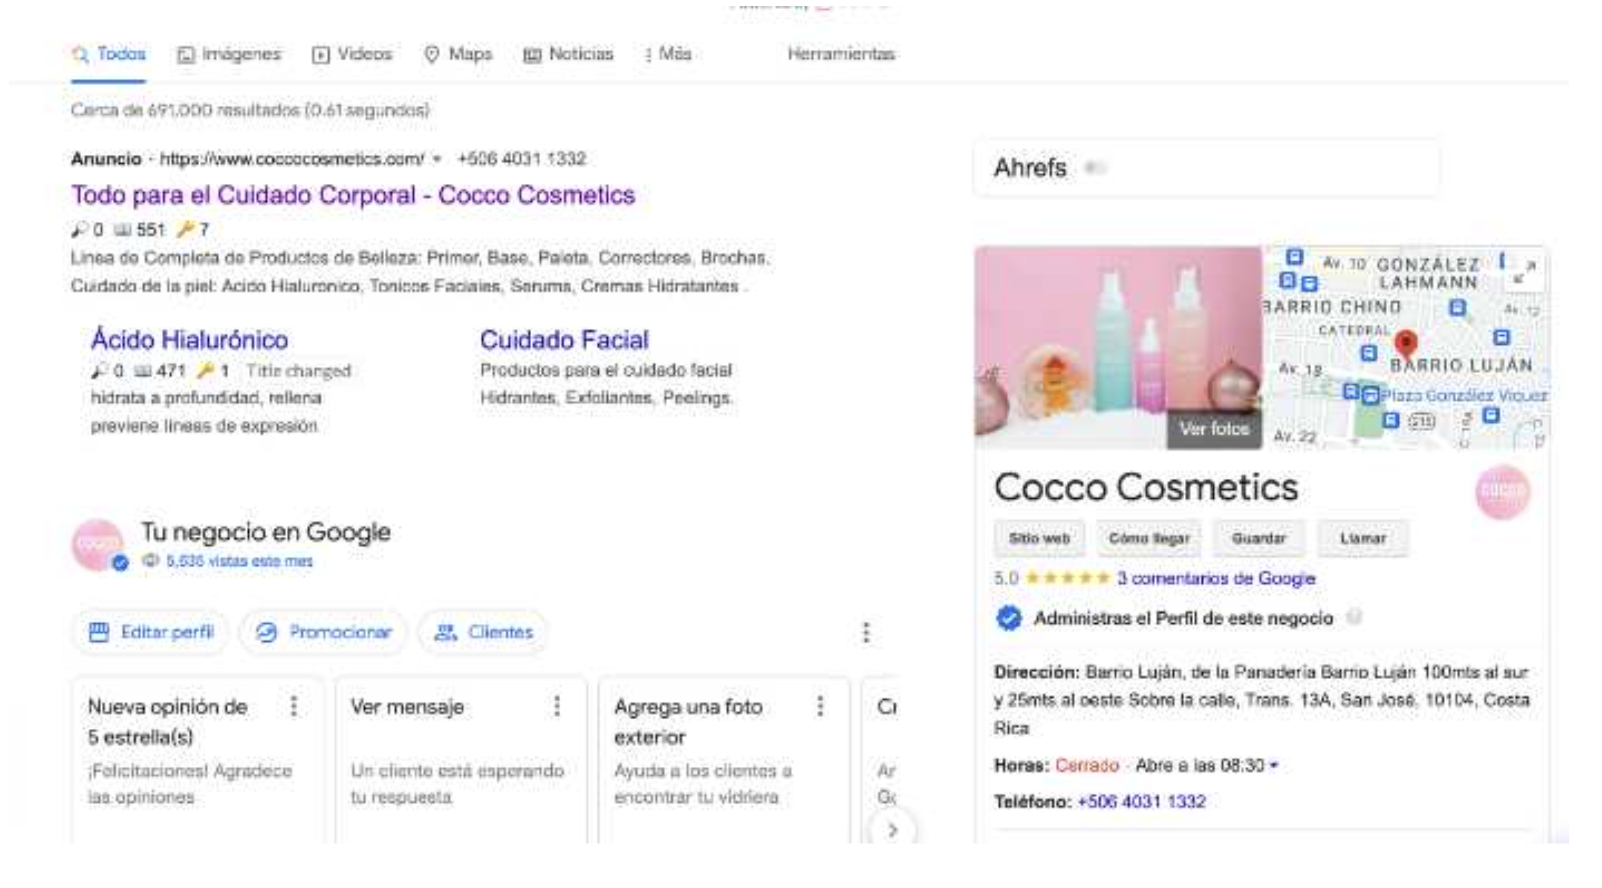Call the +506 4031 1332 Teléfono link
1602x888 pixels.
(1141, 802)
